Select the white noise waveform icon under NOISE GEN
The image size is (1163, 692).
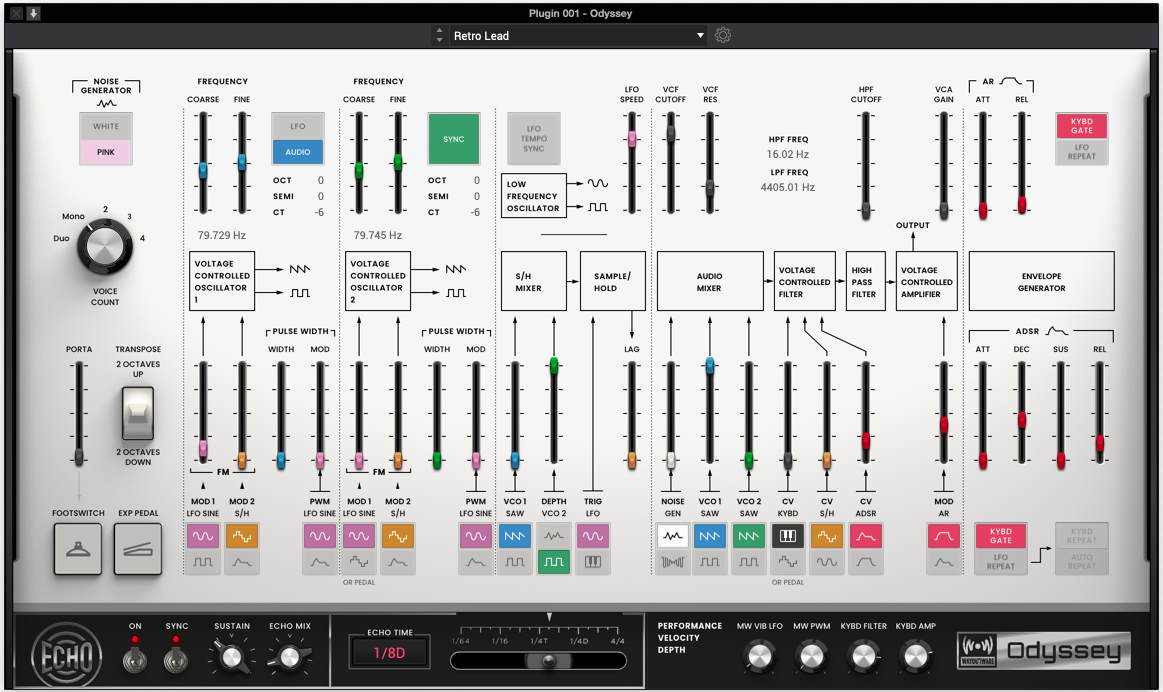pos(671,536)
